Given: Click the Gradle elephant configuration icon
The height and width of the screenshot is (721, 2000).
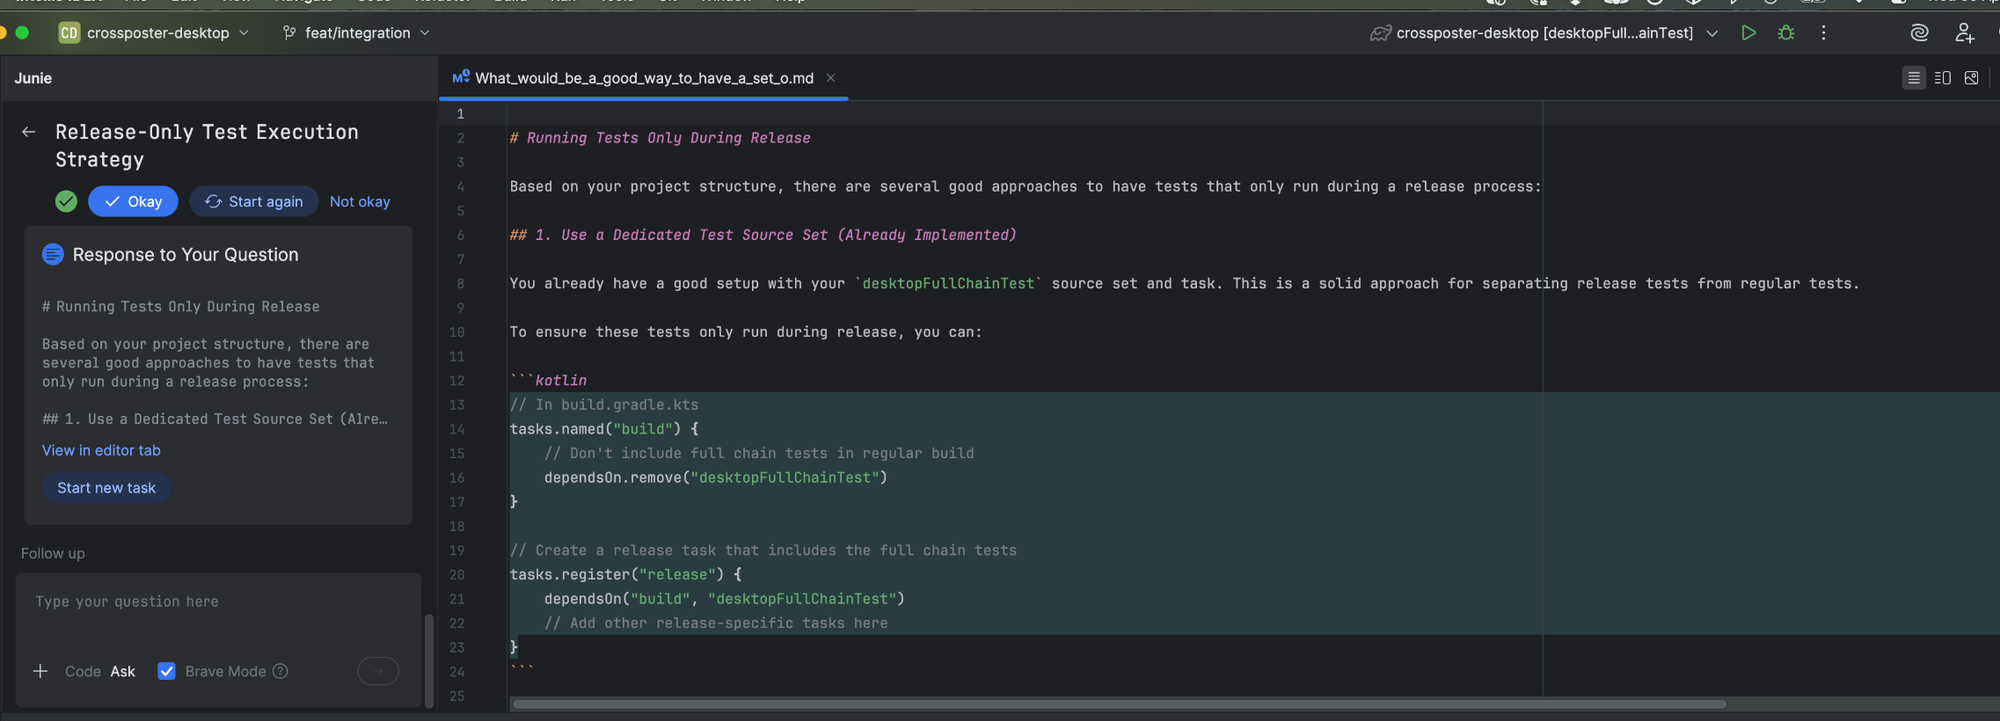Looking at the screenshot, I should (1380, 33).
